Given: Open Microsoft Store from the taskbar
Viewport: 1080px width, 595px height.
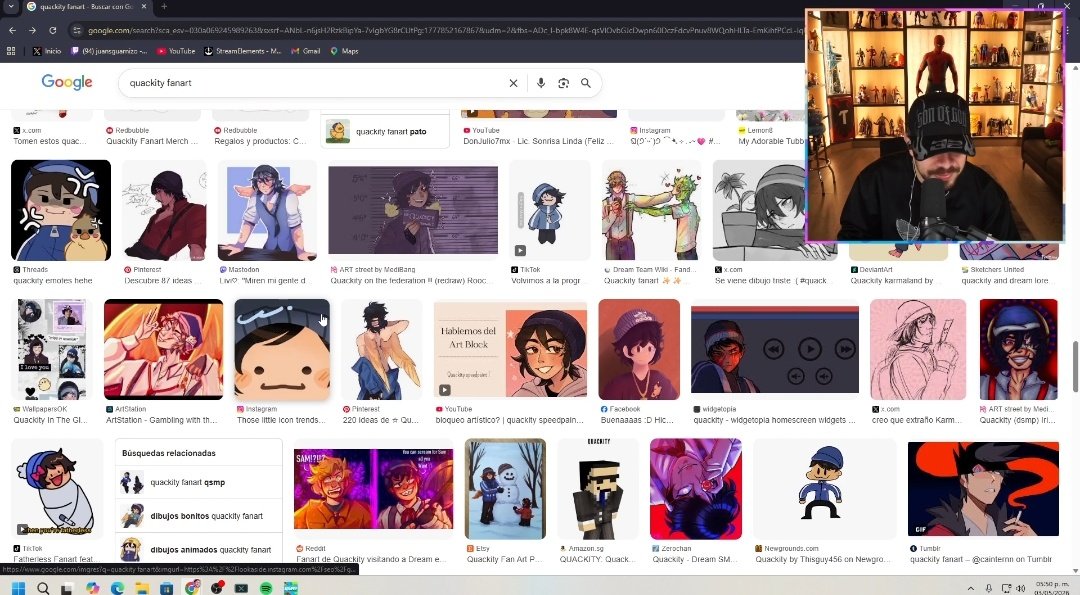Looking at the screenshot, I should click(x=167, y=587).
